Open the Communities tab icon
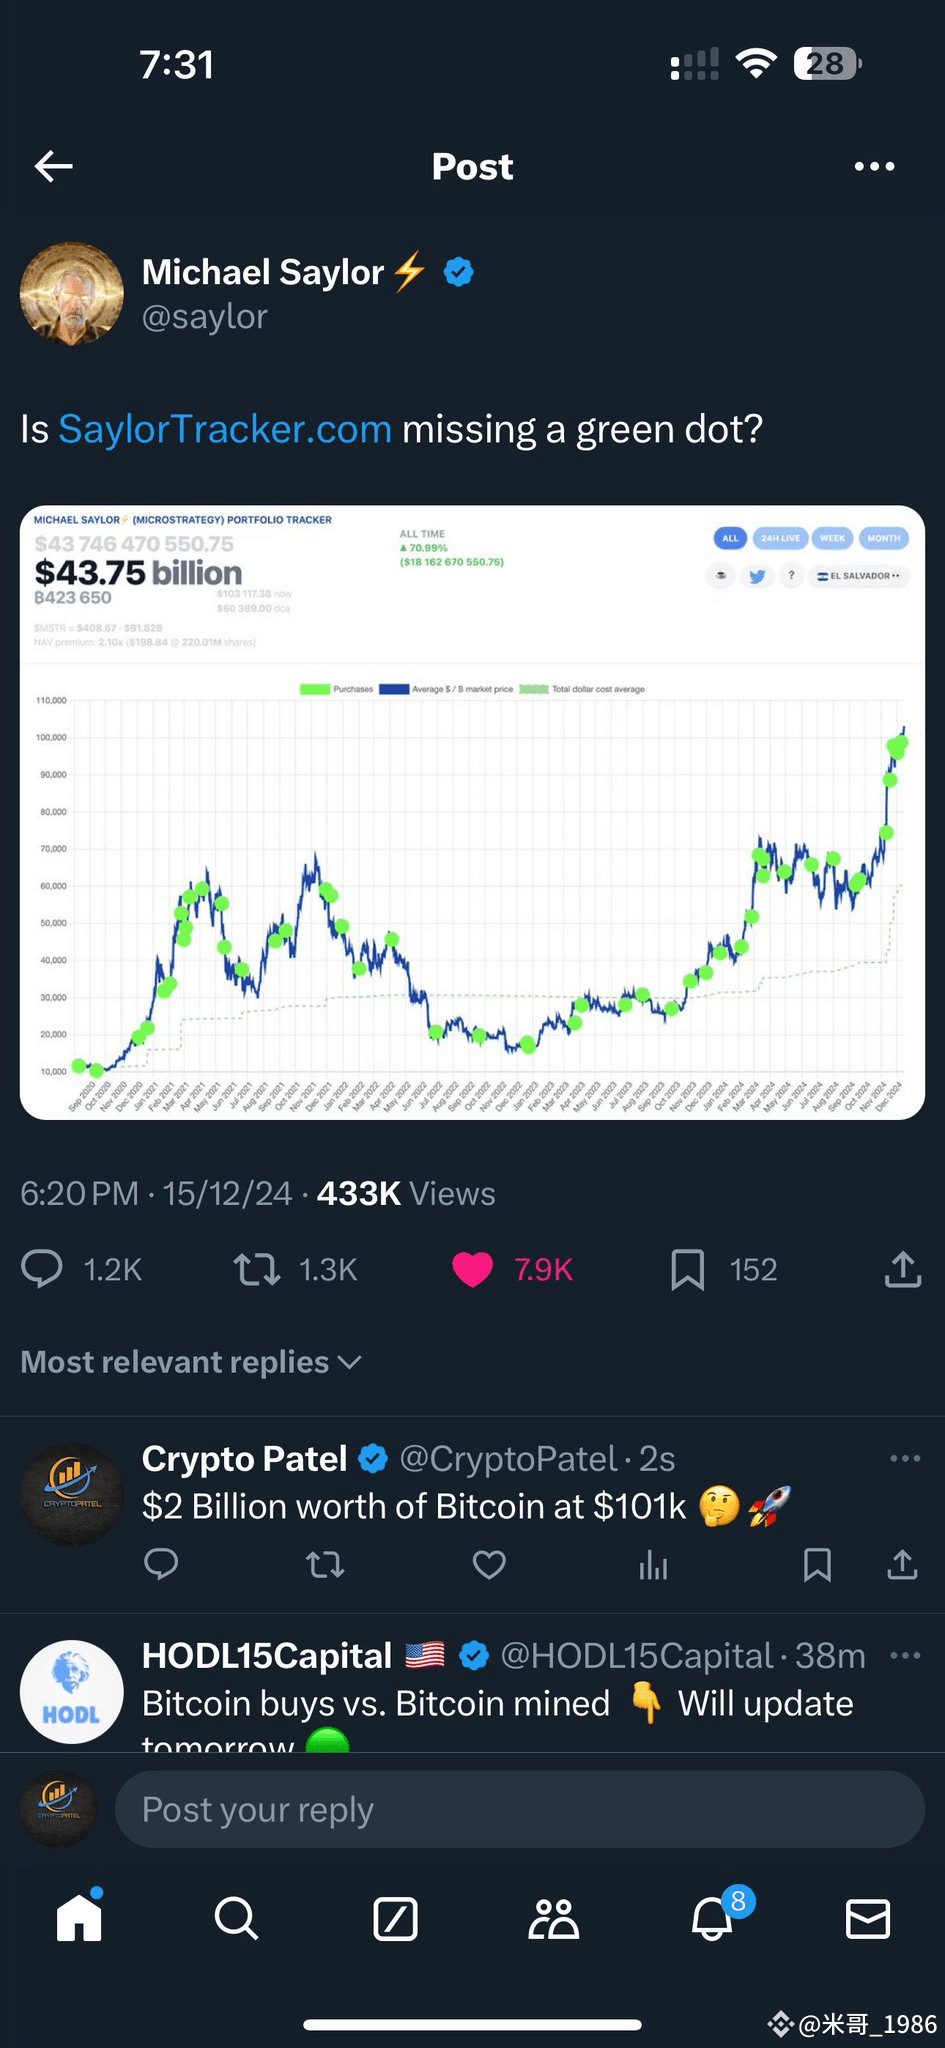The height and width of the screenshot is (2048, 945). pyautogui.click(x=553, y=1918)
